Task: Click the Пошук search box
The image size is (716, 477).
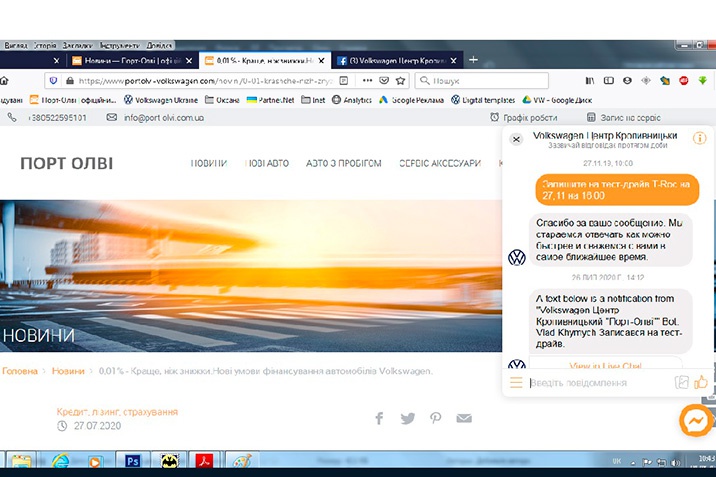Action: (x=482, y=81)
